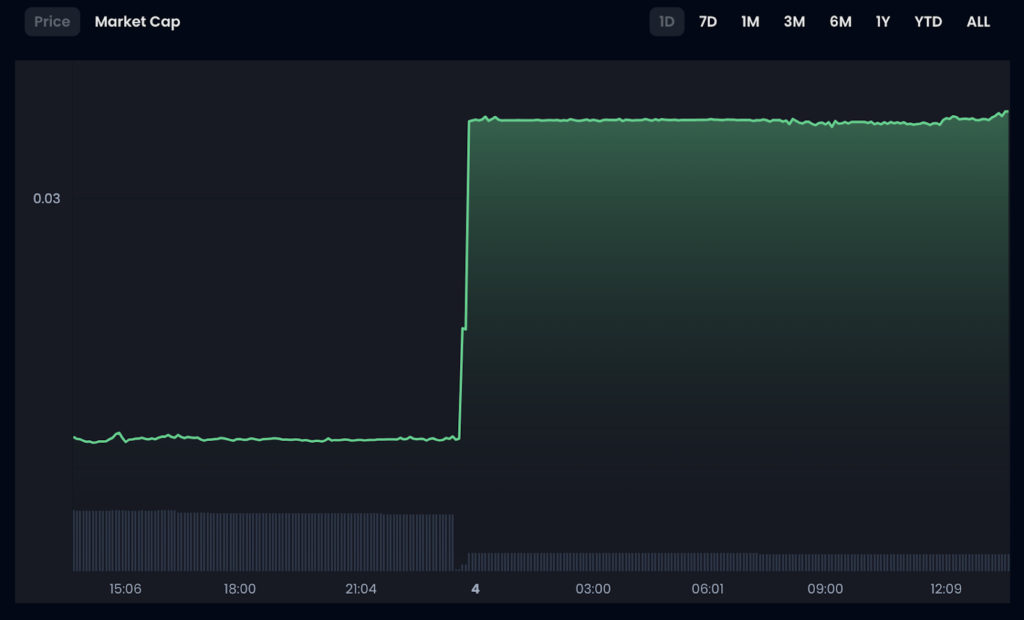Click the YTD range option
This screenshot has height=620, width=1024.
(928, 21)
